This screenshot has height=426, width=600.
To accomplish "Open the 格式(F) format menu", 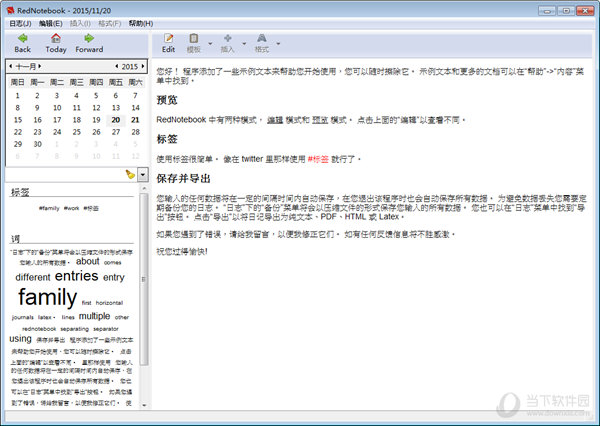I will click(109, 24).
